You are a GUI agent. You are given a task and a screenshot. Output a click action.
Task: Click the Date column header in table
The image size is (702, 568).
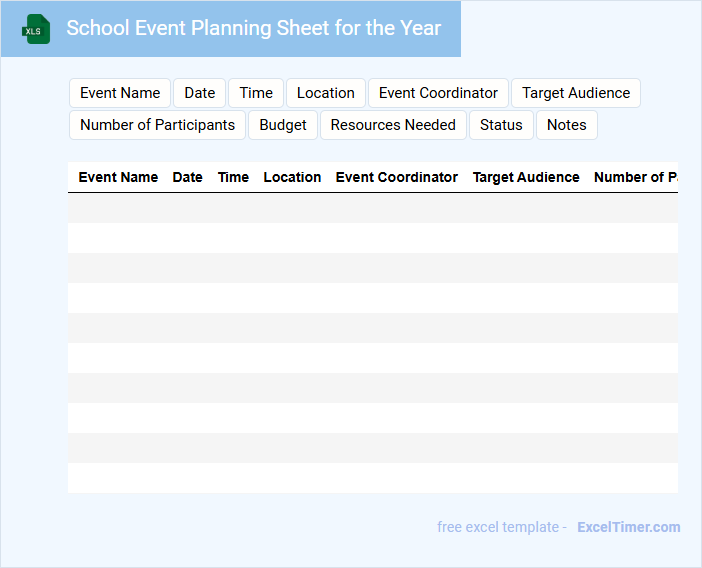(187, 177)
